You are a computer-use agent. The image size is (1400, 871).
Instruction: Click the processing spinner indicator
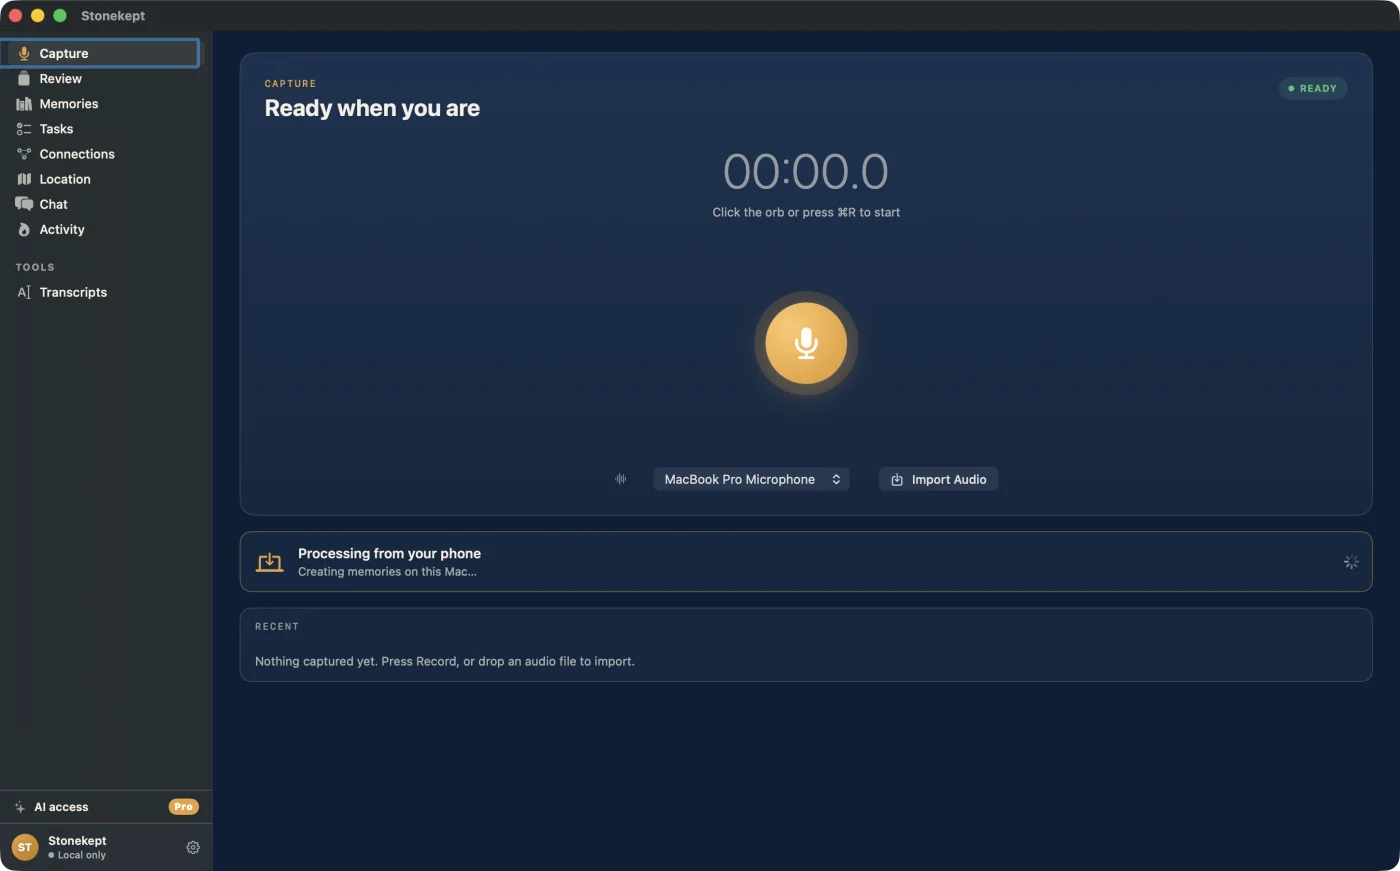click(1351, 562)
